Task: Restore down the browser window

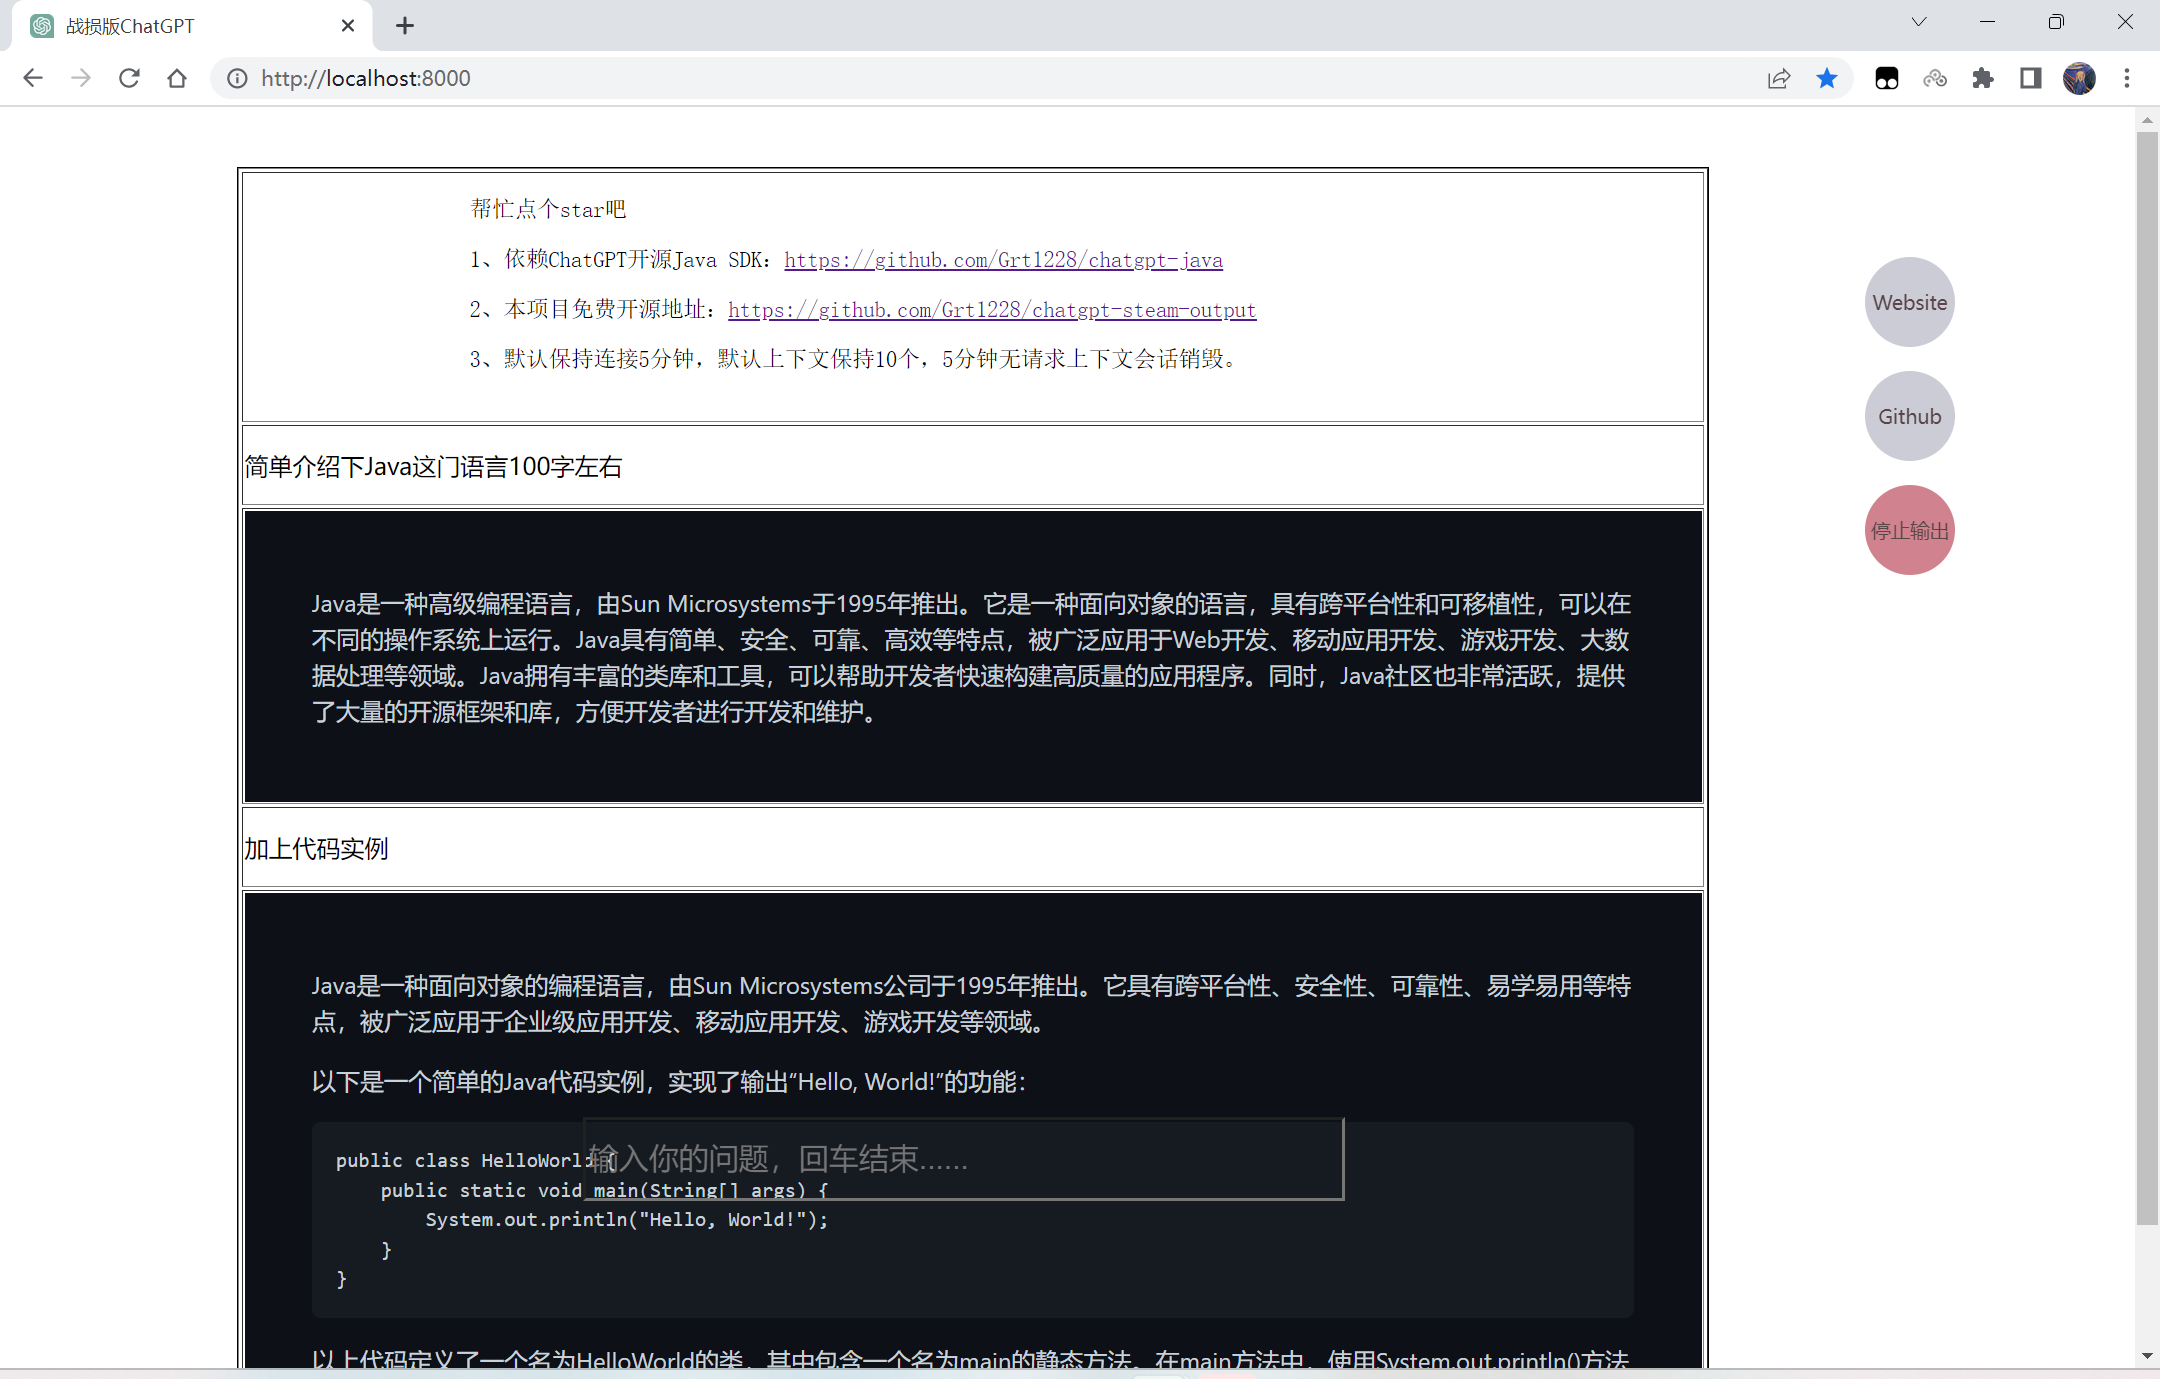Action: (2056, 22)
